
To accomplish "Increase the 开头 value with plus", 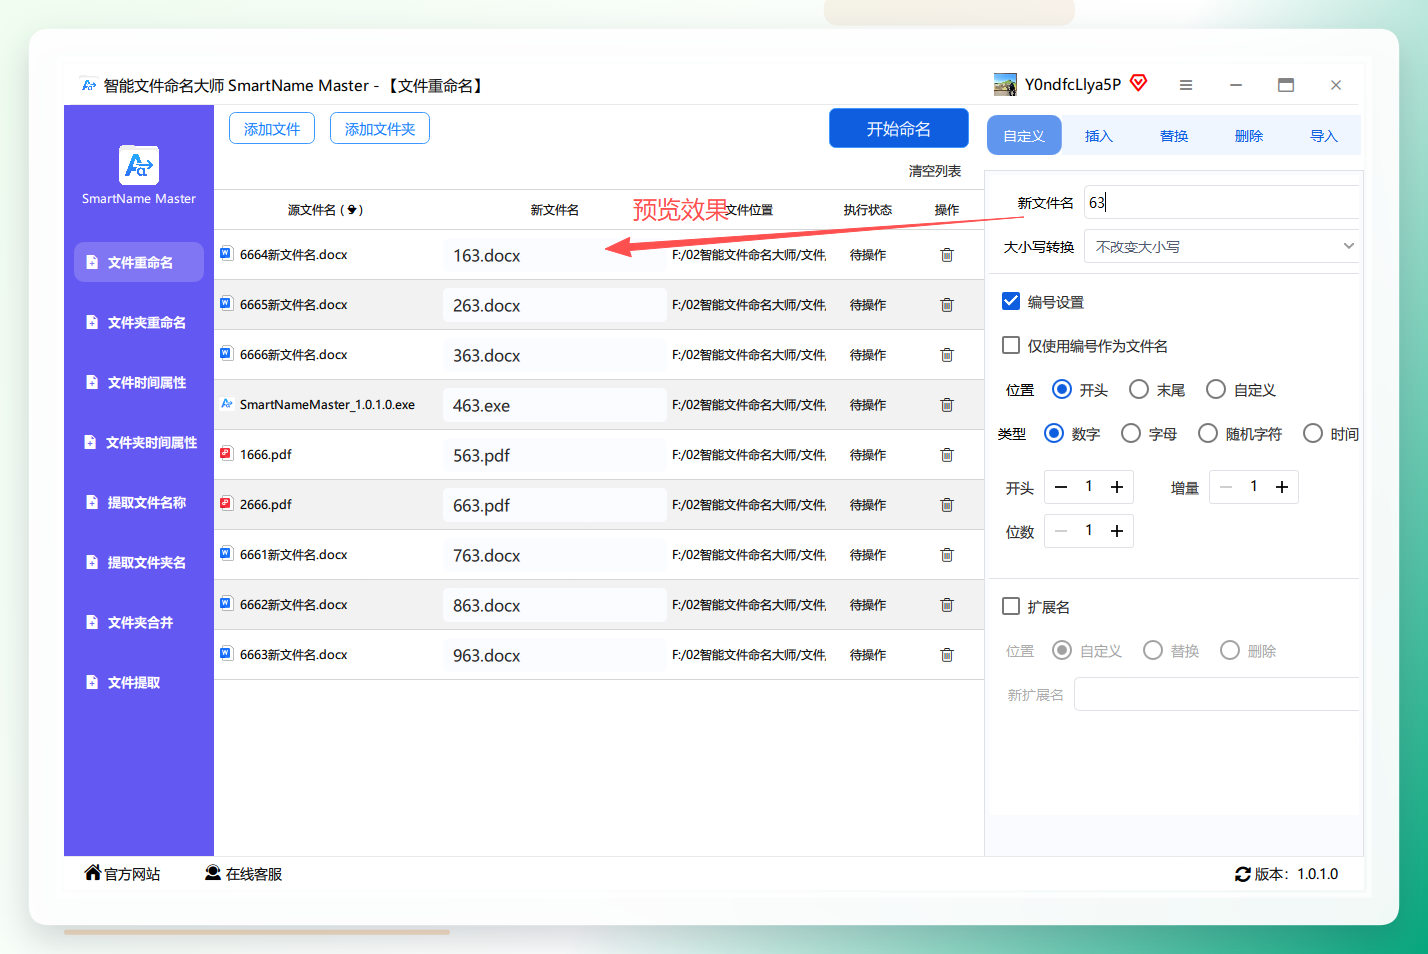I will point(1117,487).
